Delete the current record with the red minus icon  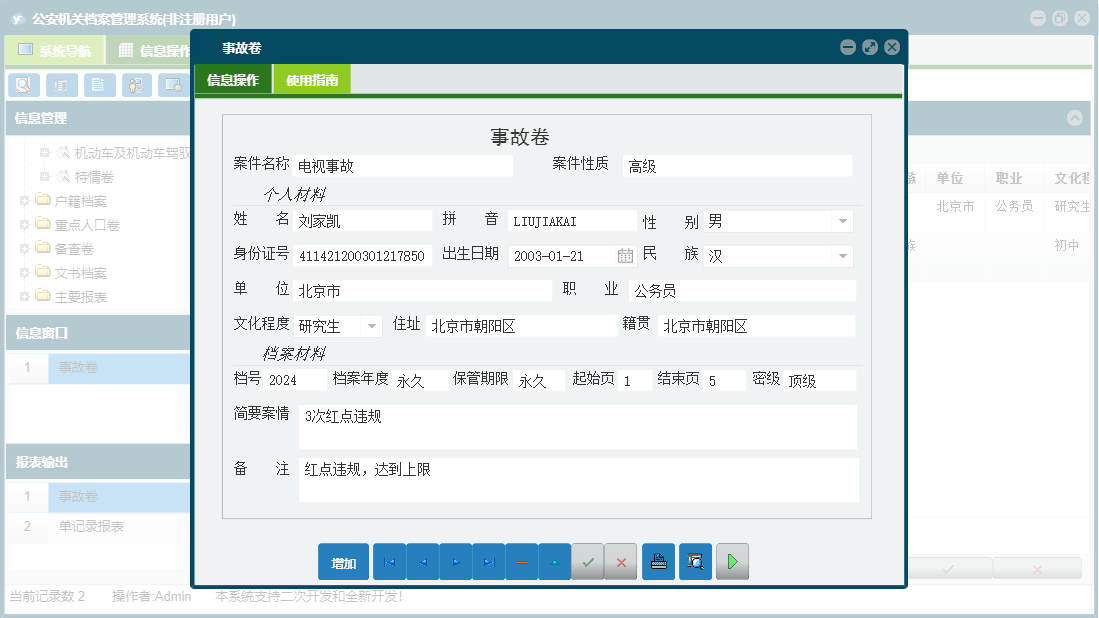point(521,561)
